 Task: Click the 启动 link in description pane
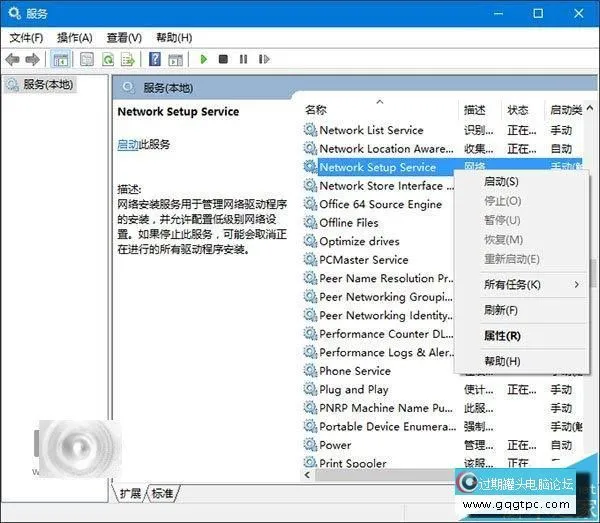[x=127, y=145]
